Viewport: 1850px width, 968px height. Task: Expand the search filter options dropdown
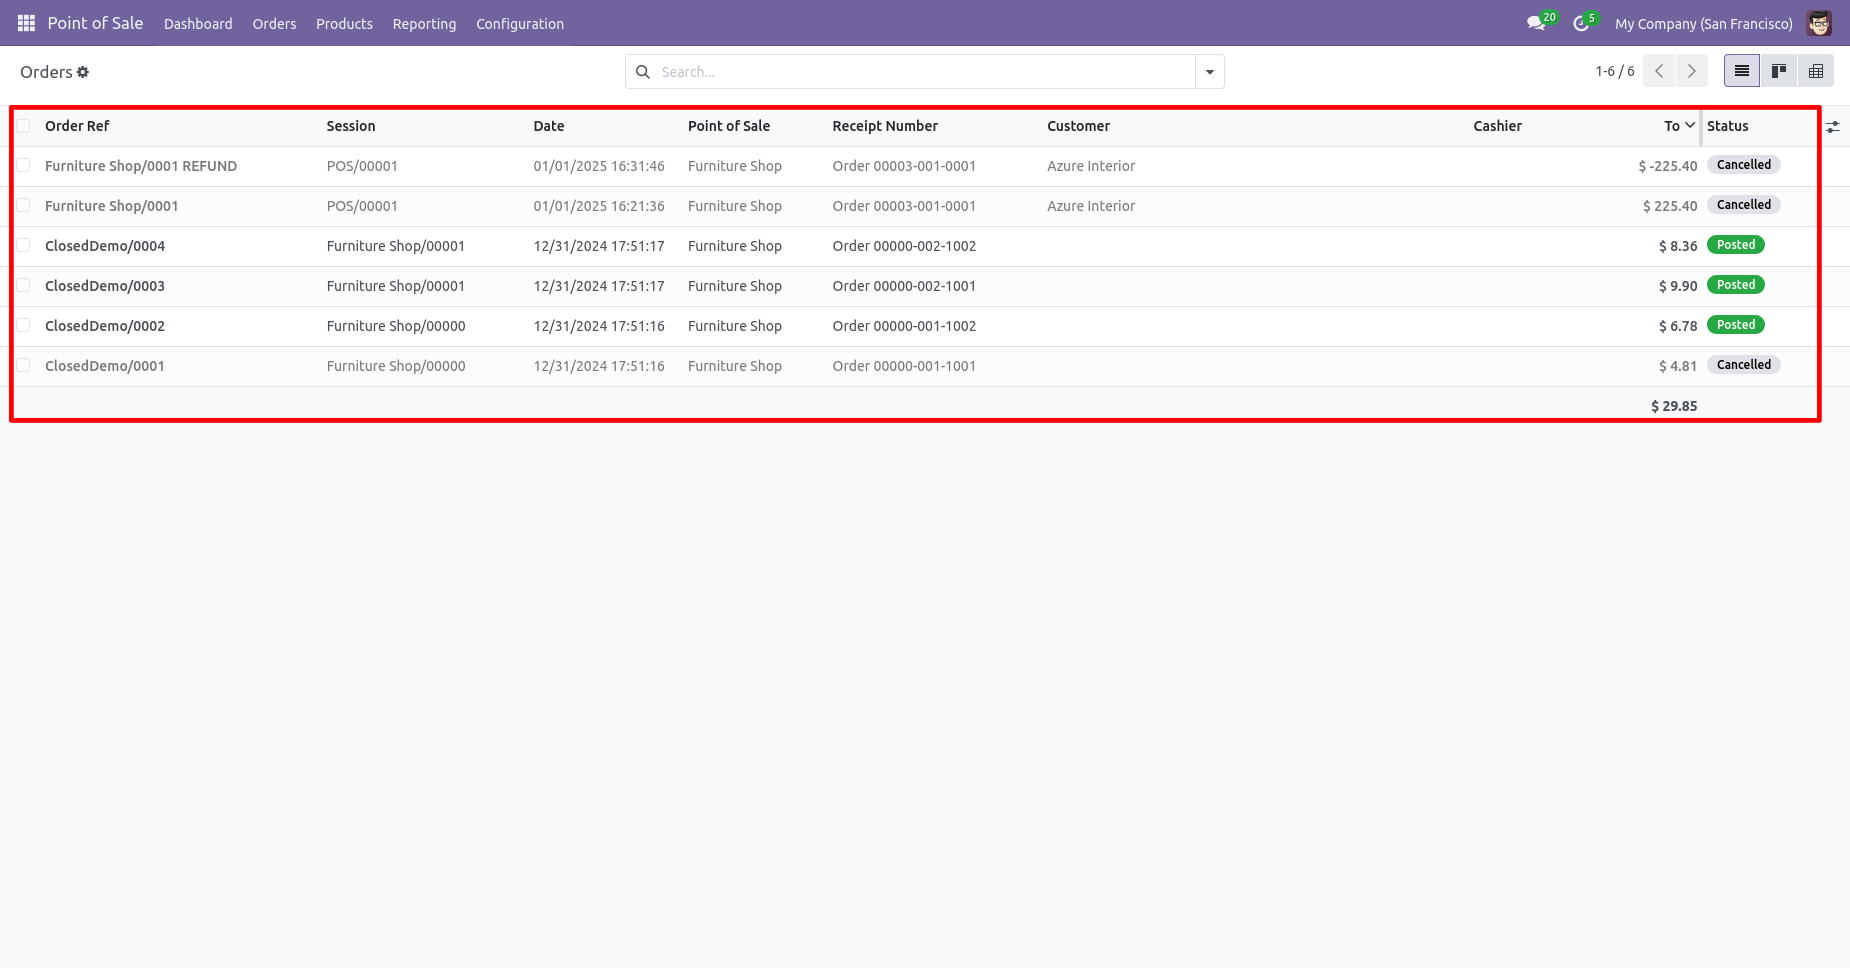1210,72
